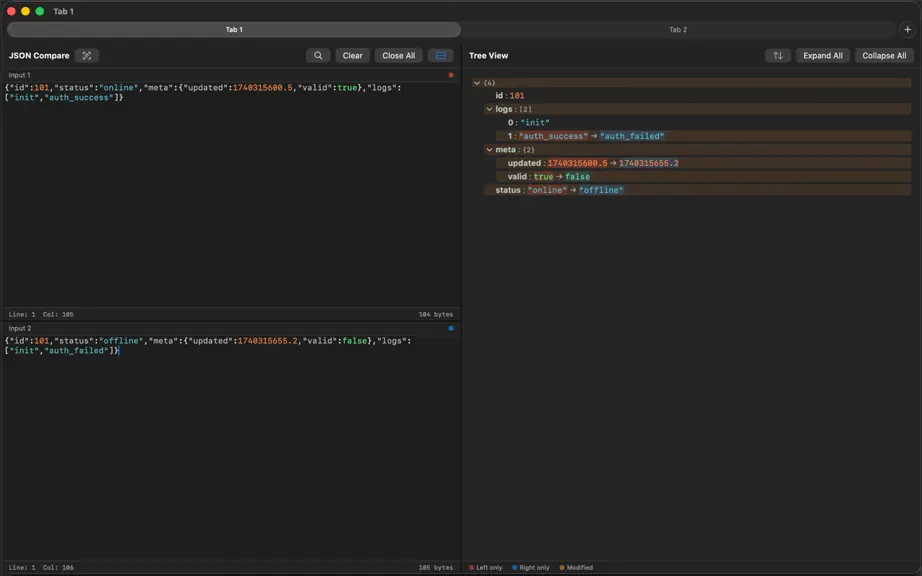Switch to Tab 1

click(234, 29)
